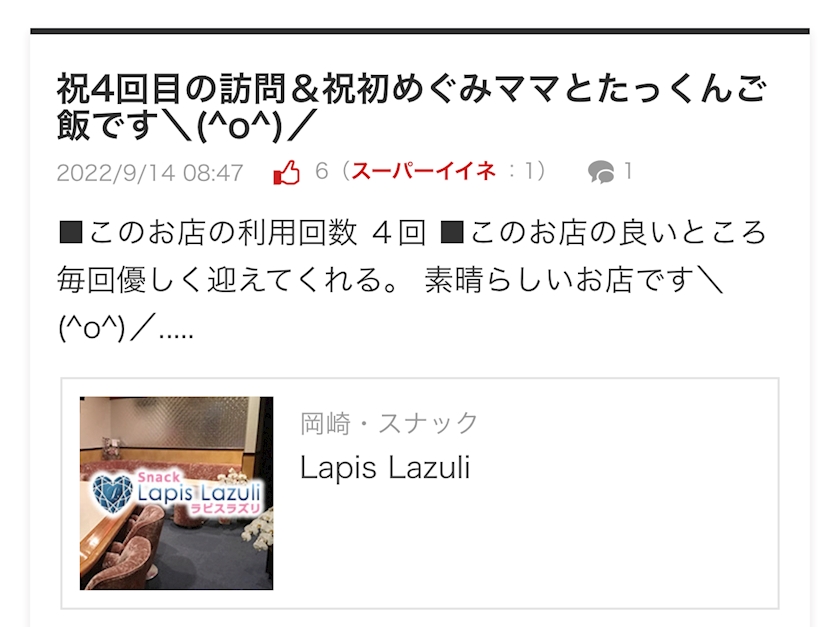
Task: Click the Lapis Lazuli shop name
Action: (385, 467)
